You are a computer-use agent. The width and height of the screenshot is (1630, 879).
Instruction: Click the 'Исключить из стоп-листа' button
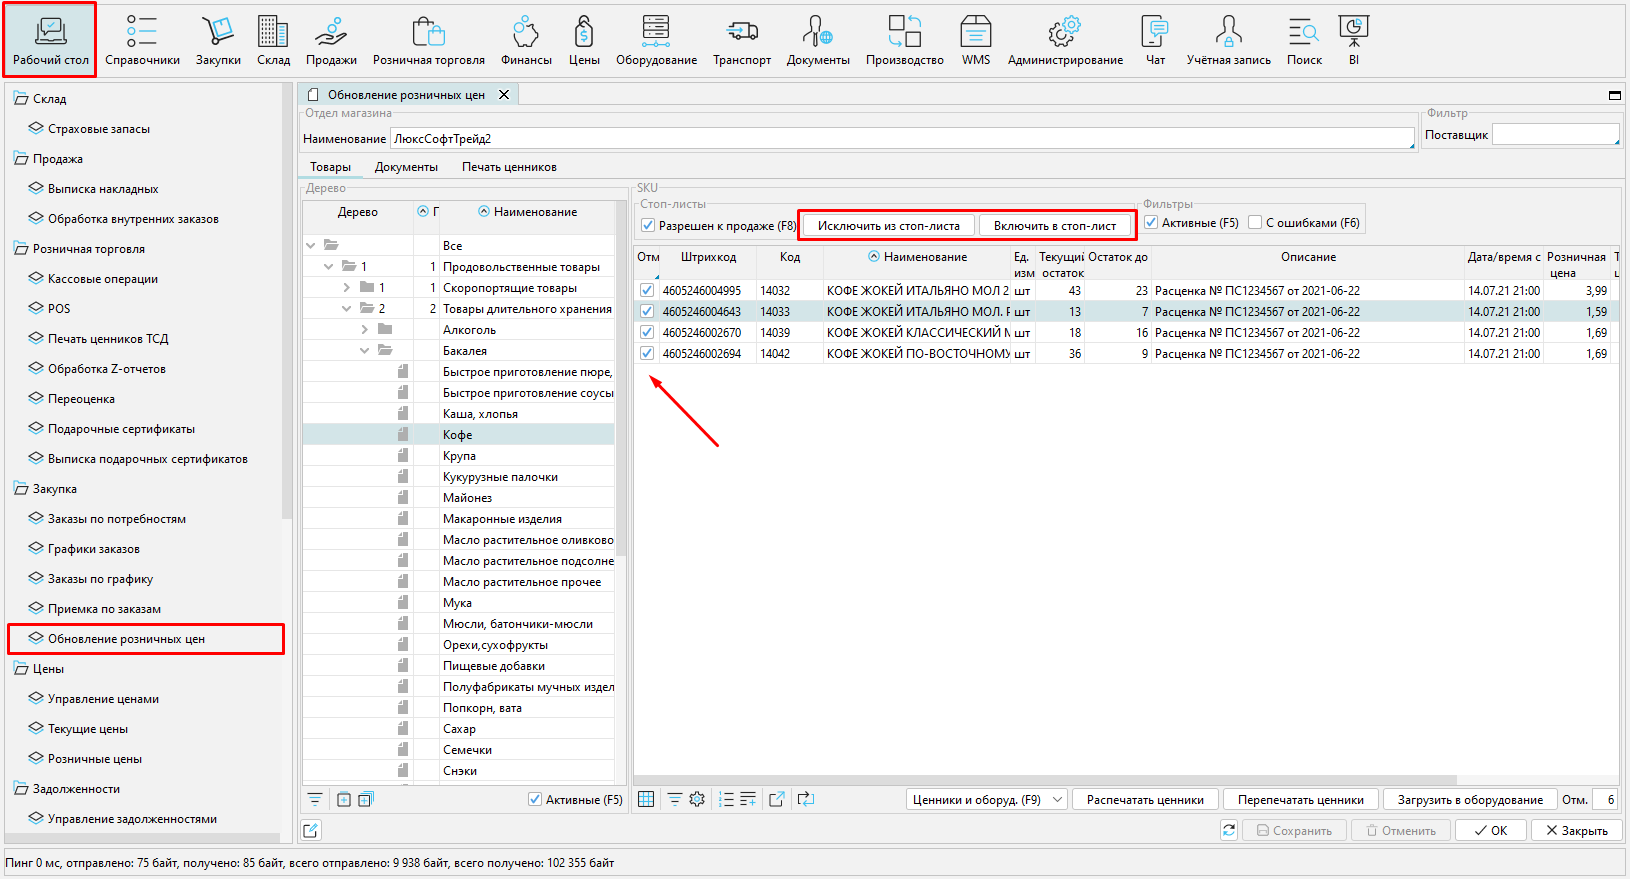[888, 226]
